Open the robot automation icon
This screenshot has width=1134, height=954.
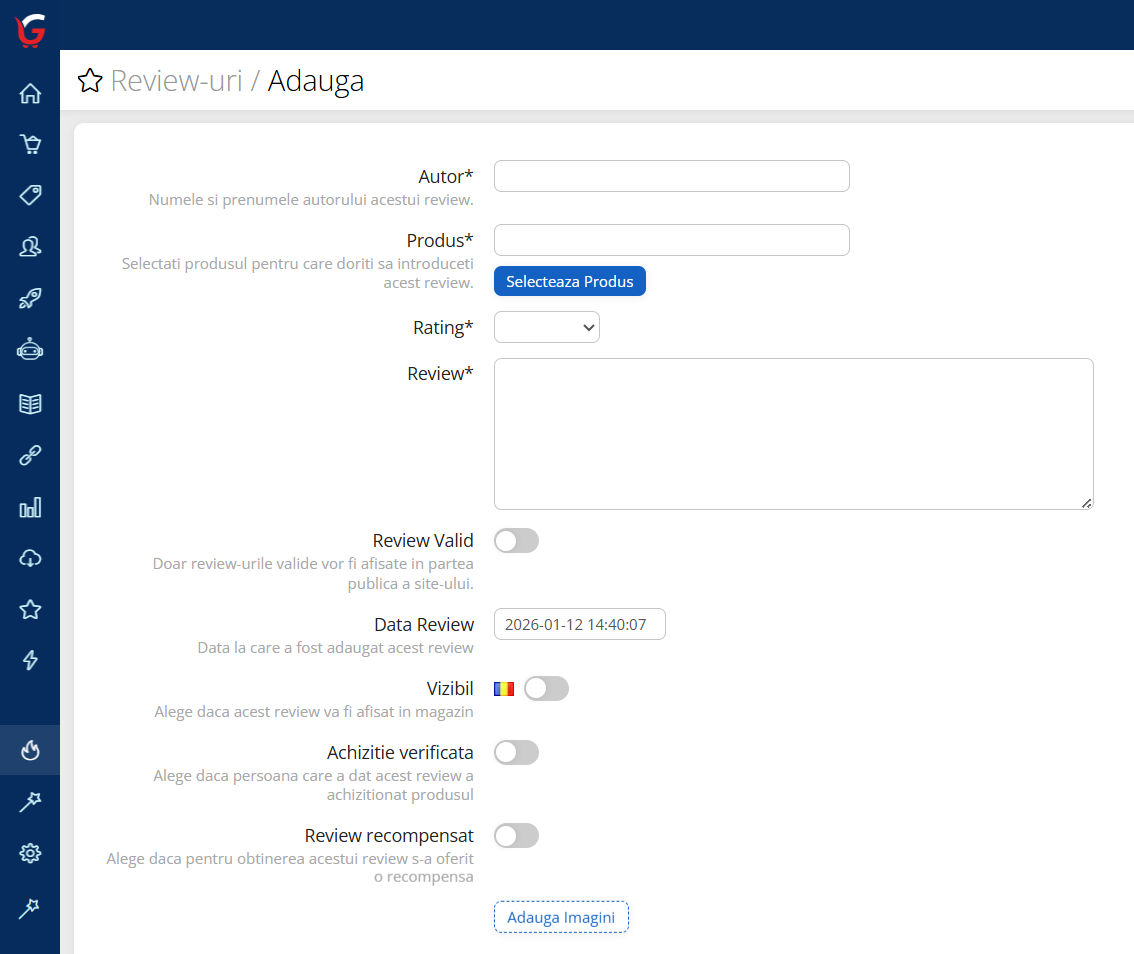coord(30,350)
